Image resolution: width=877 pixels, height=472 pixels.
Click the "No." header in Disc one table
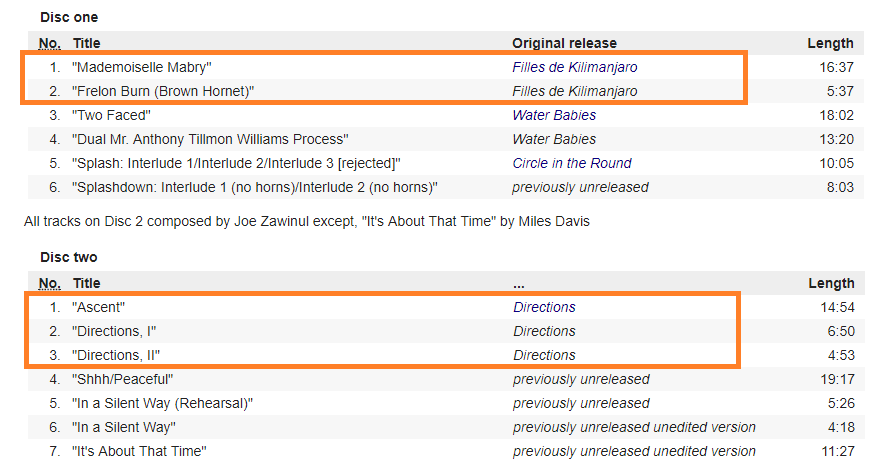[50, 43]
